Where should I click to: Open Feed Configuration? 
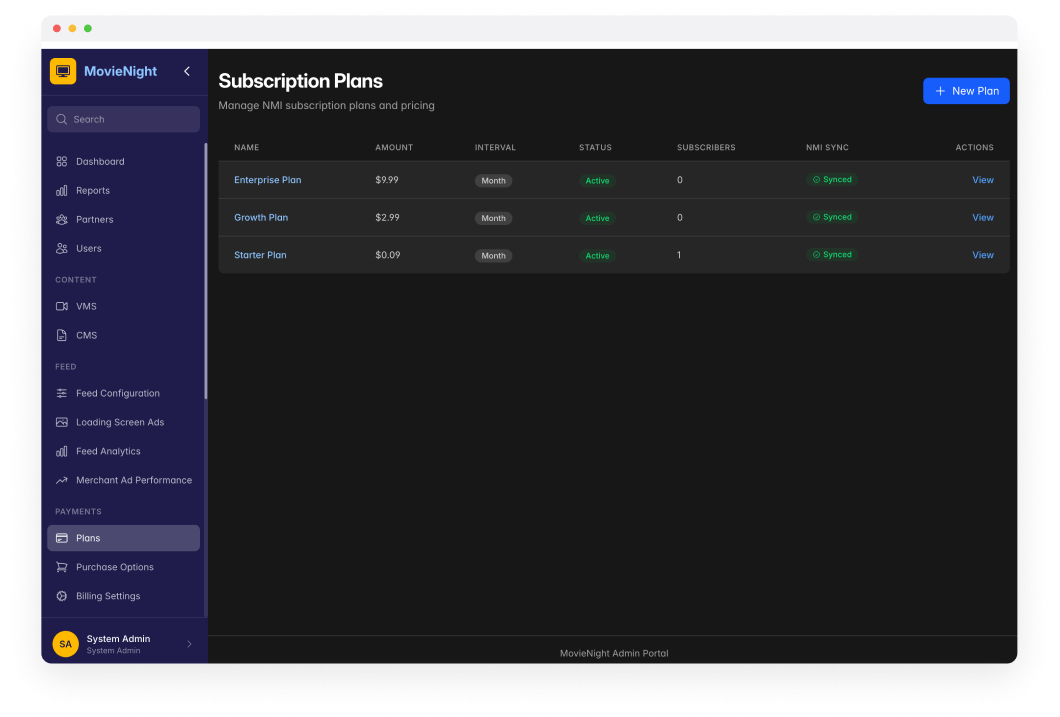click(124, 393)
